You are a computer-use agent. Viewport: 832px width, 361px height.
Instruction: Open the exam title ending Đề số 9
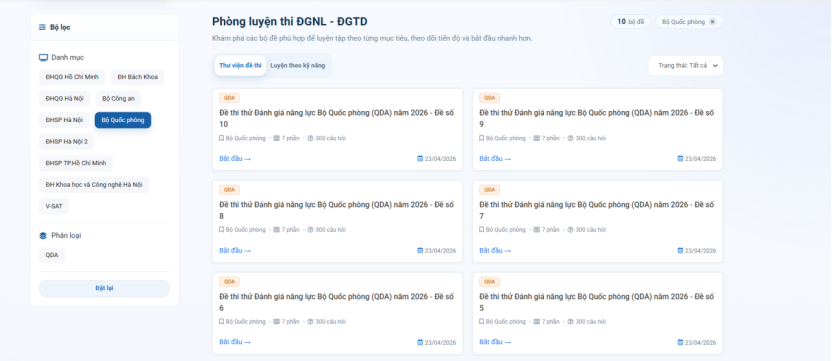[x=597, y=118]
